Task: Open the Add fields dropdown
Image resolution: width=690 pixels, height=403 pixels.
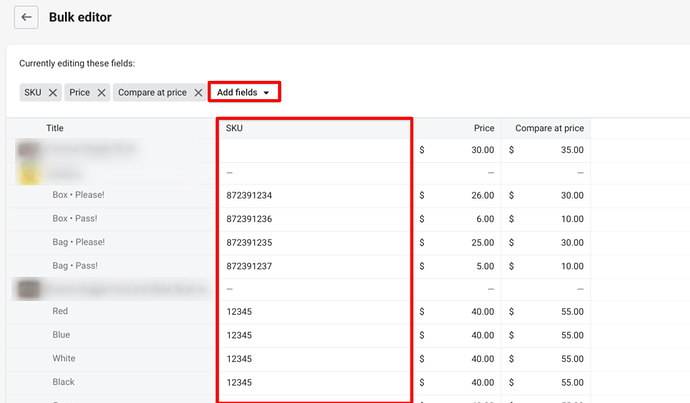Action: (244, 92)
